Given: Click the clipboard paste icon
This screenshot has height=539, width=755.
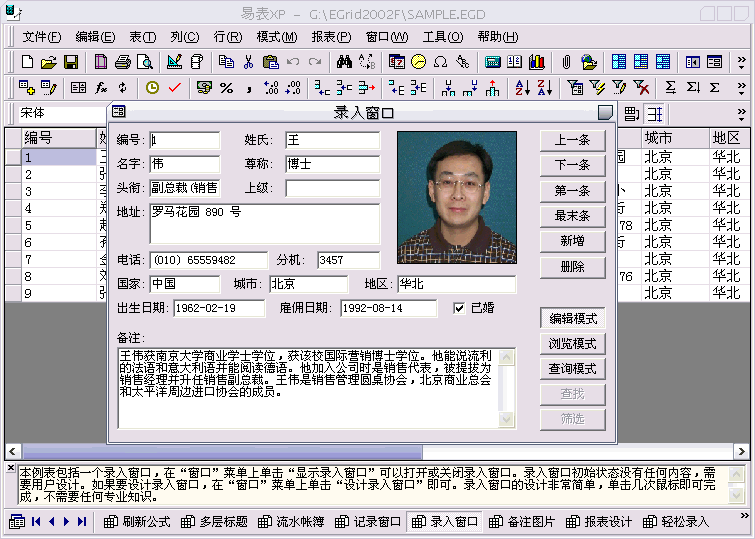Looking at the screenshot, I should tap(271, 62).
